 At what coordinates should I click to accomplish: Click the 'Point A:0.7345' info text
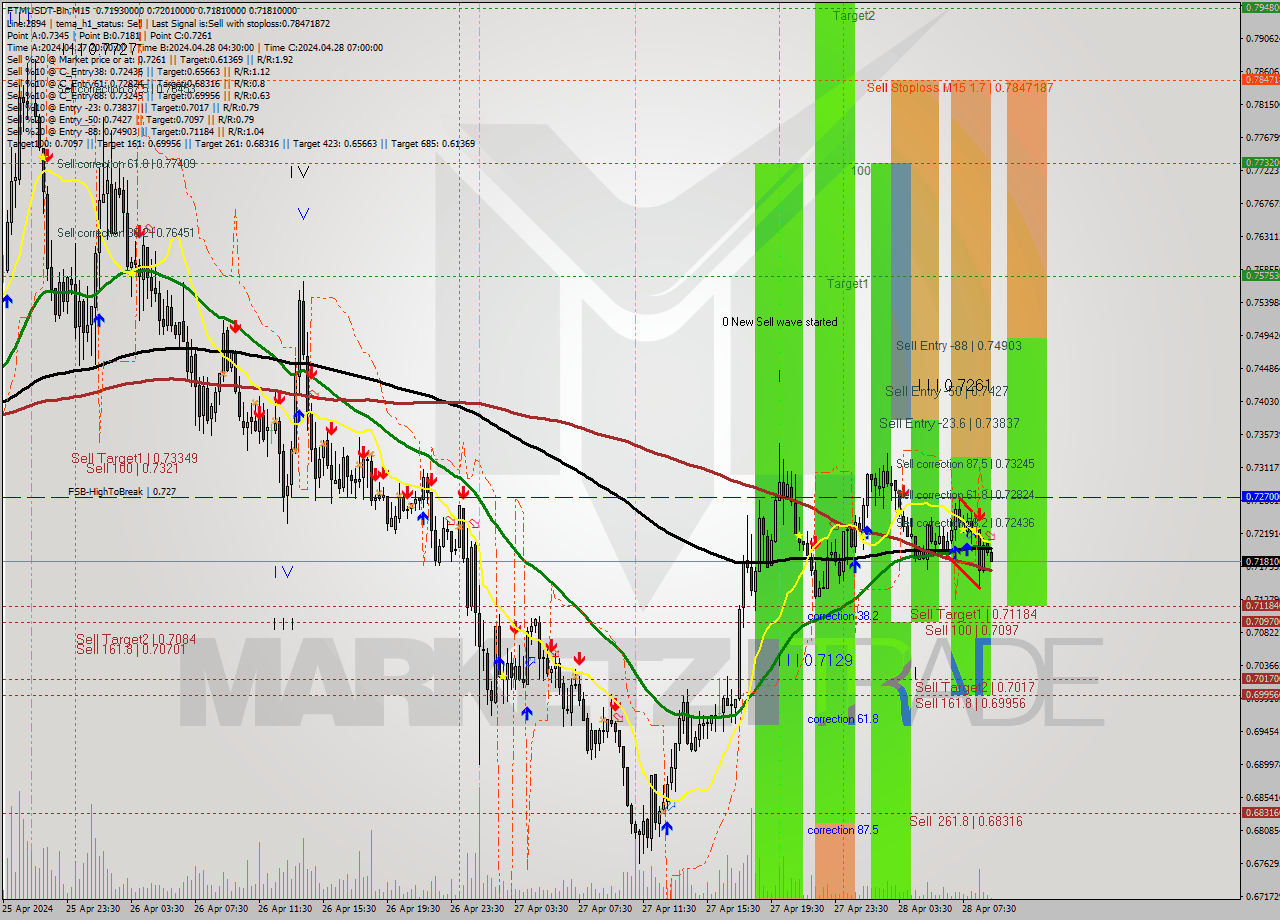(39, 35)
